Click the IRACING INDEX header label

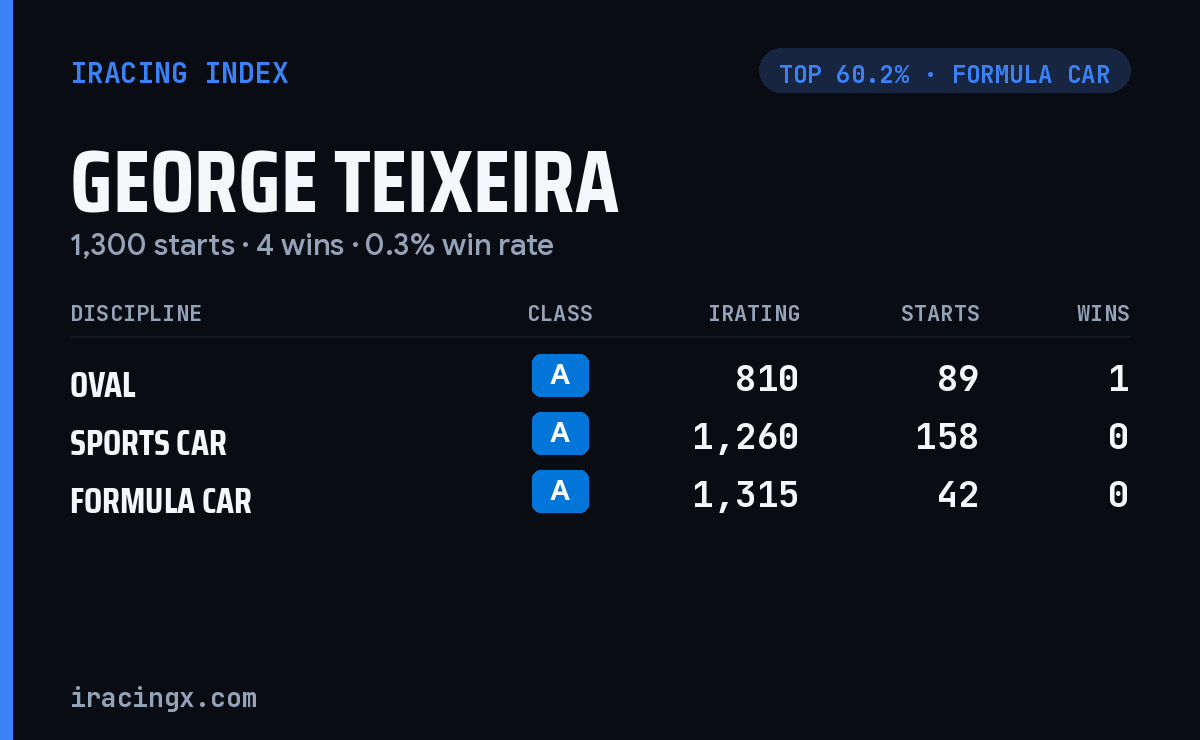tap(179, 73)
